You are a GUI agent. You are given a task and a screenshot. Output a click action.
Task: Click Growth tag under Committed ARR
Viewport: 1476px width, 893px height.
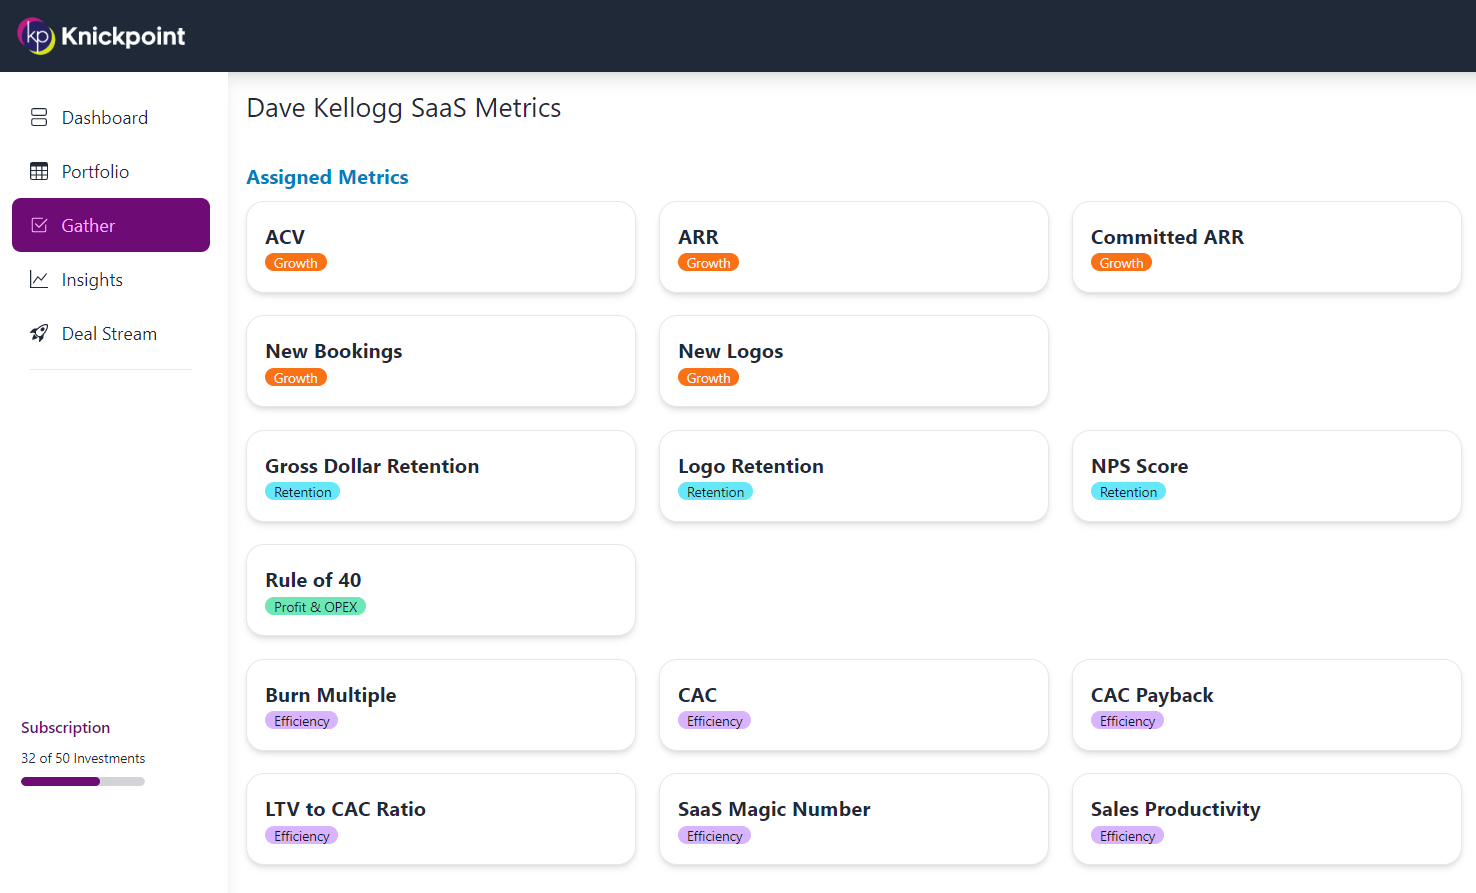[x=1122, y=263]
